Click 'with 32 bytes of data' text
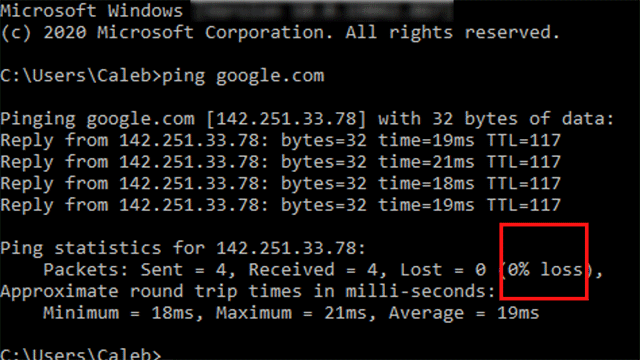The width and height of the screenshot is (640, 360). click(x=496, y=119)
